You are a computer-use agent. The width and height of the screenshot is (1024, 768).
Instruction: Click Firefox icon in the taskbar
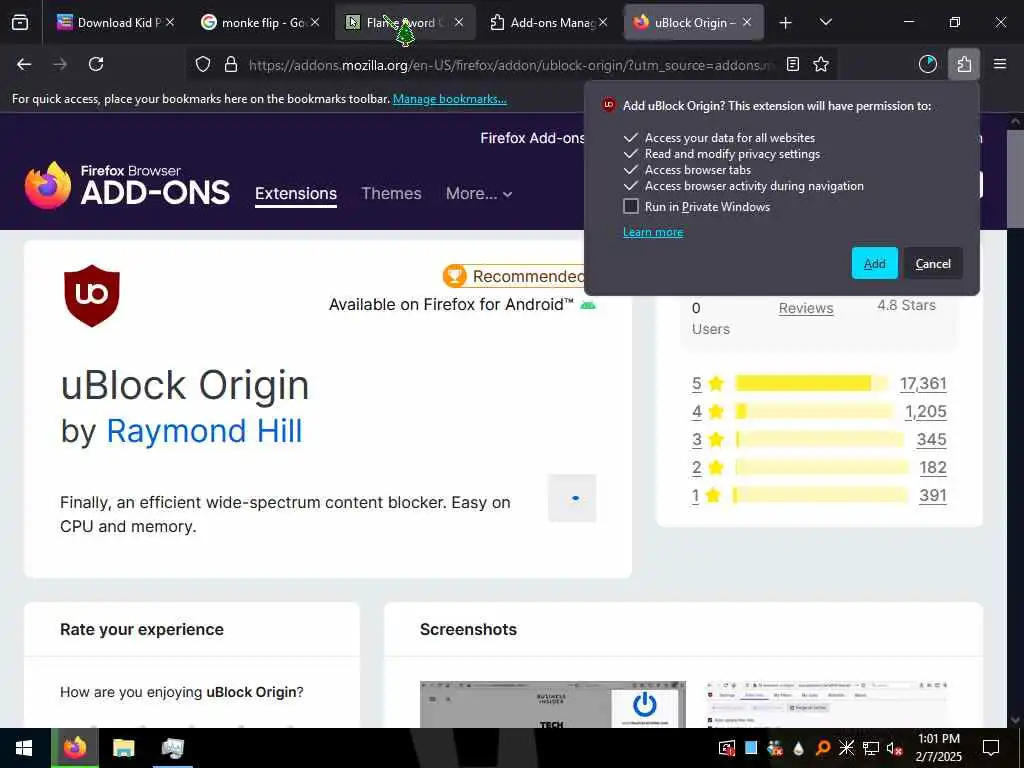point(74,748)
